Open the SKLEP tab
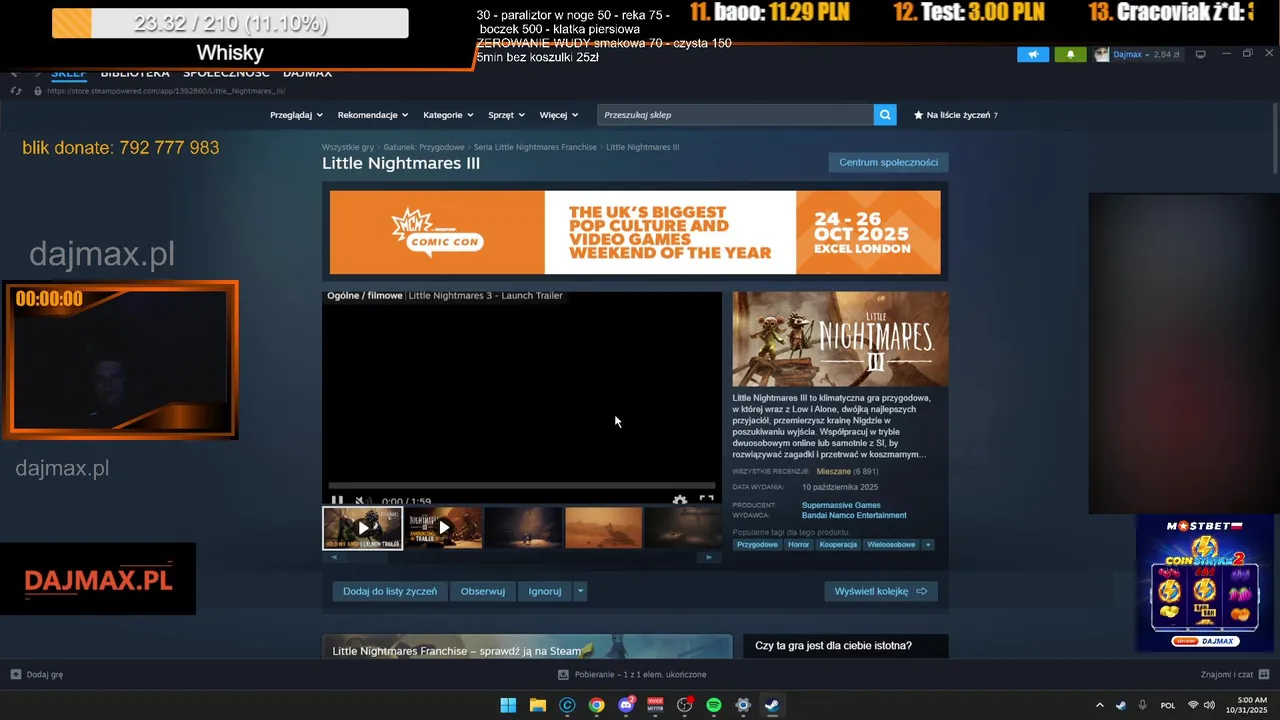This screenshot has height=720, width=1280. (69, 73)
